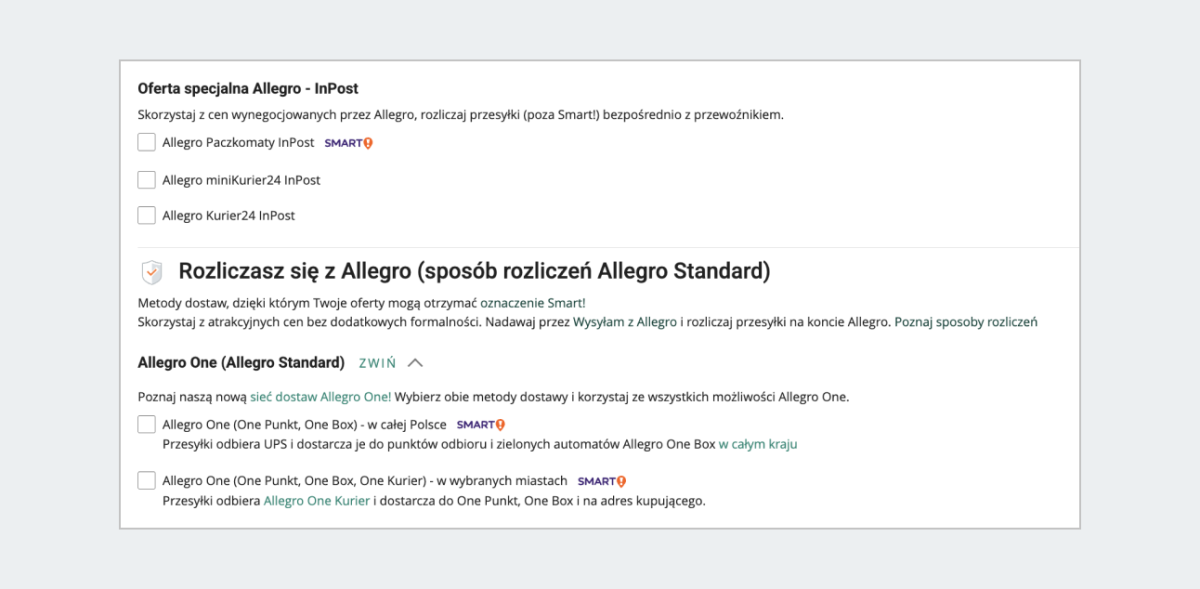The width and height of the screenshot is (1200, 589).
Task: Open the 'oznaczenie Smart!' link
Action: pos(533,303)
